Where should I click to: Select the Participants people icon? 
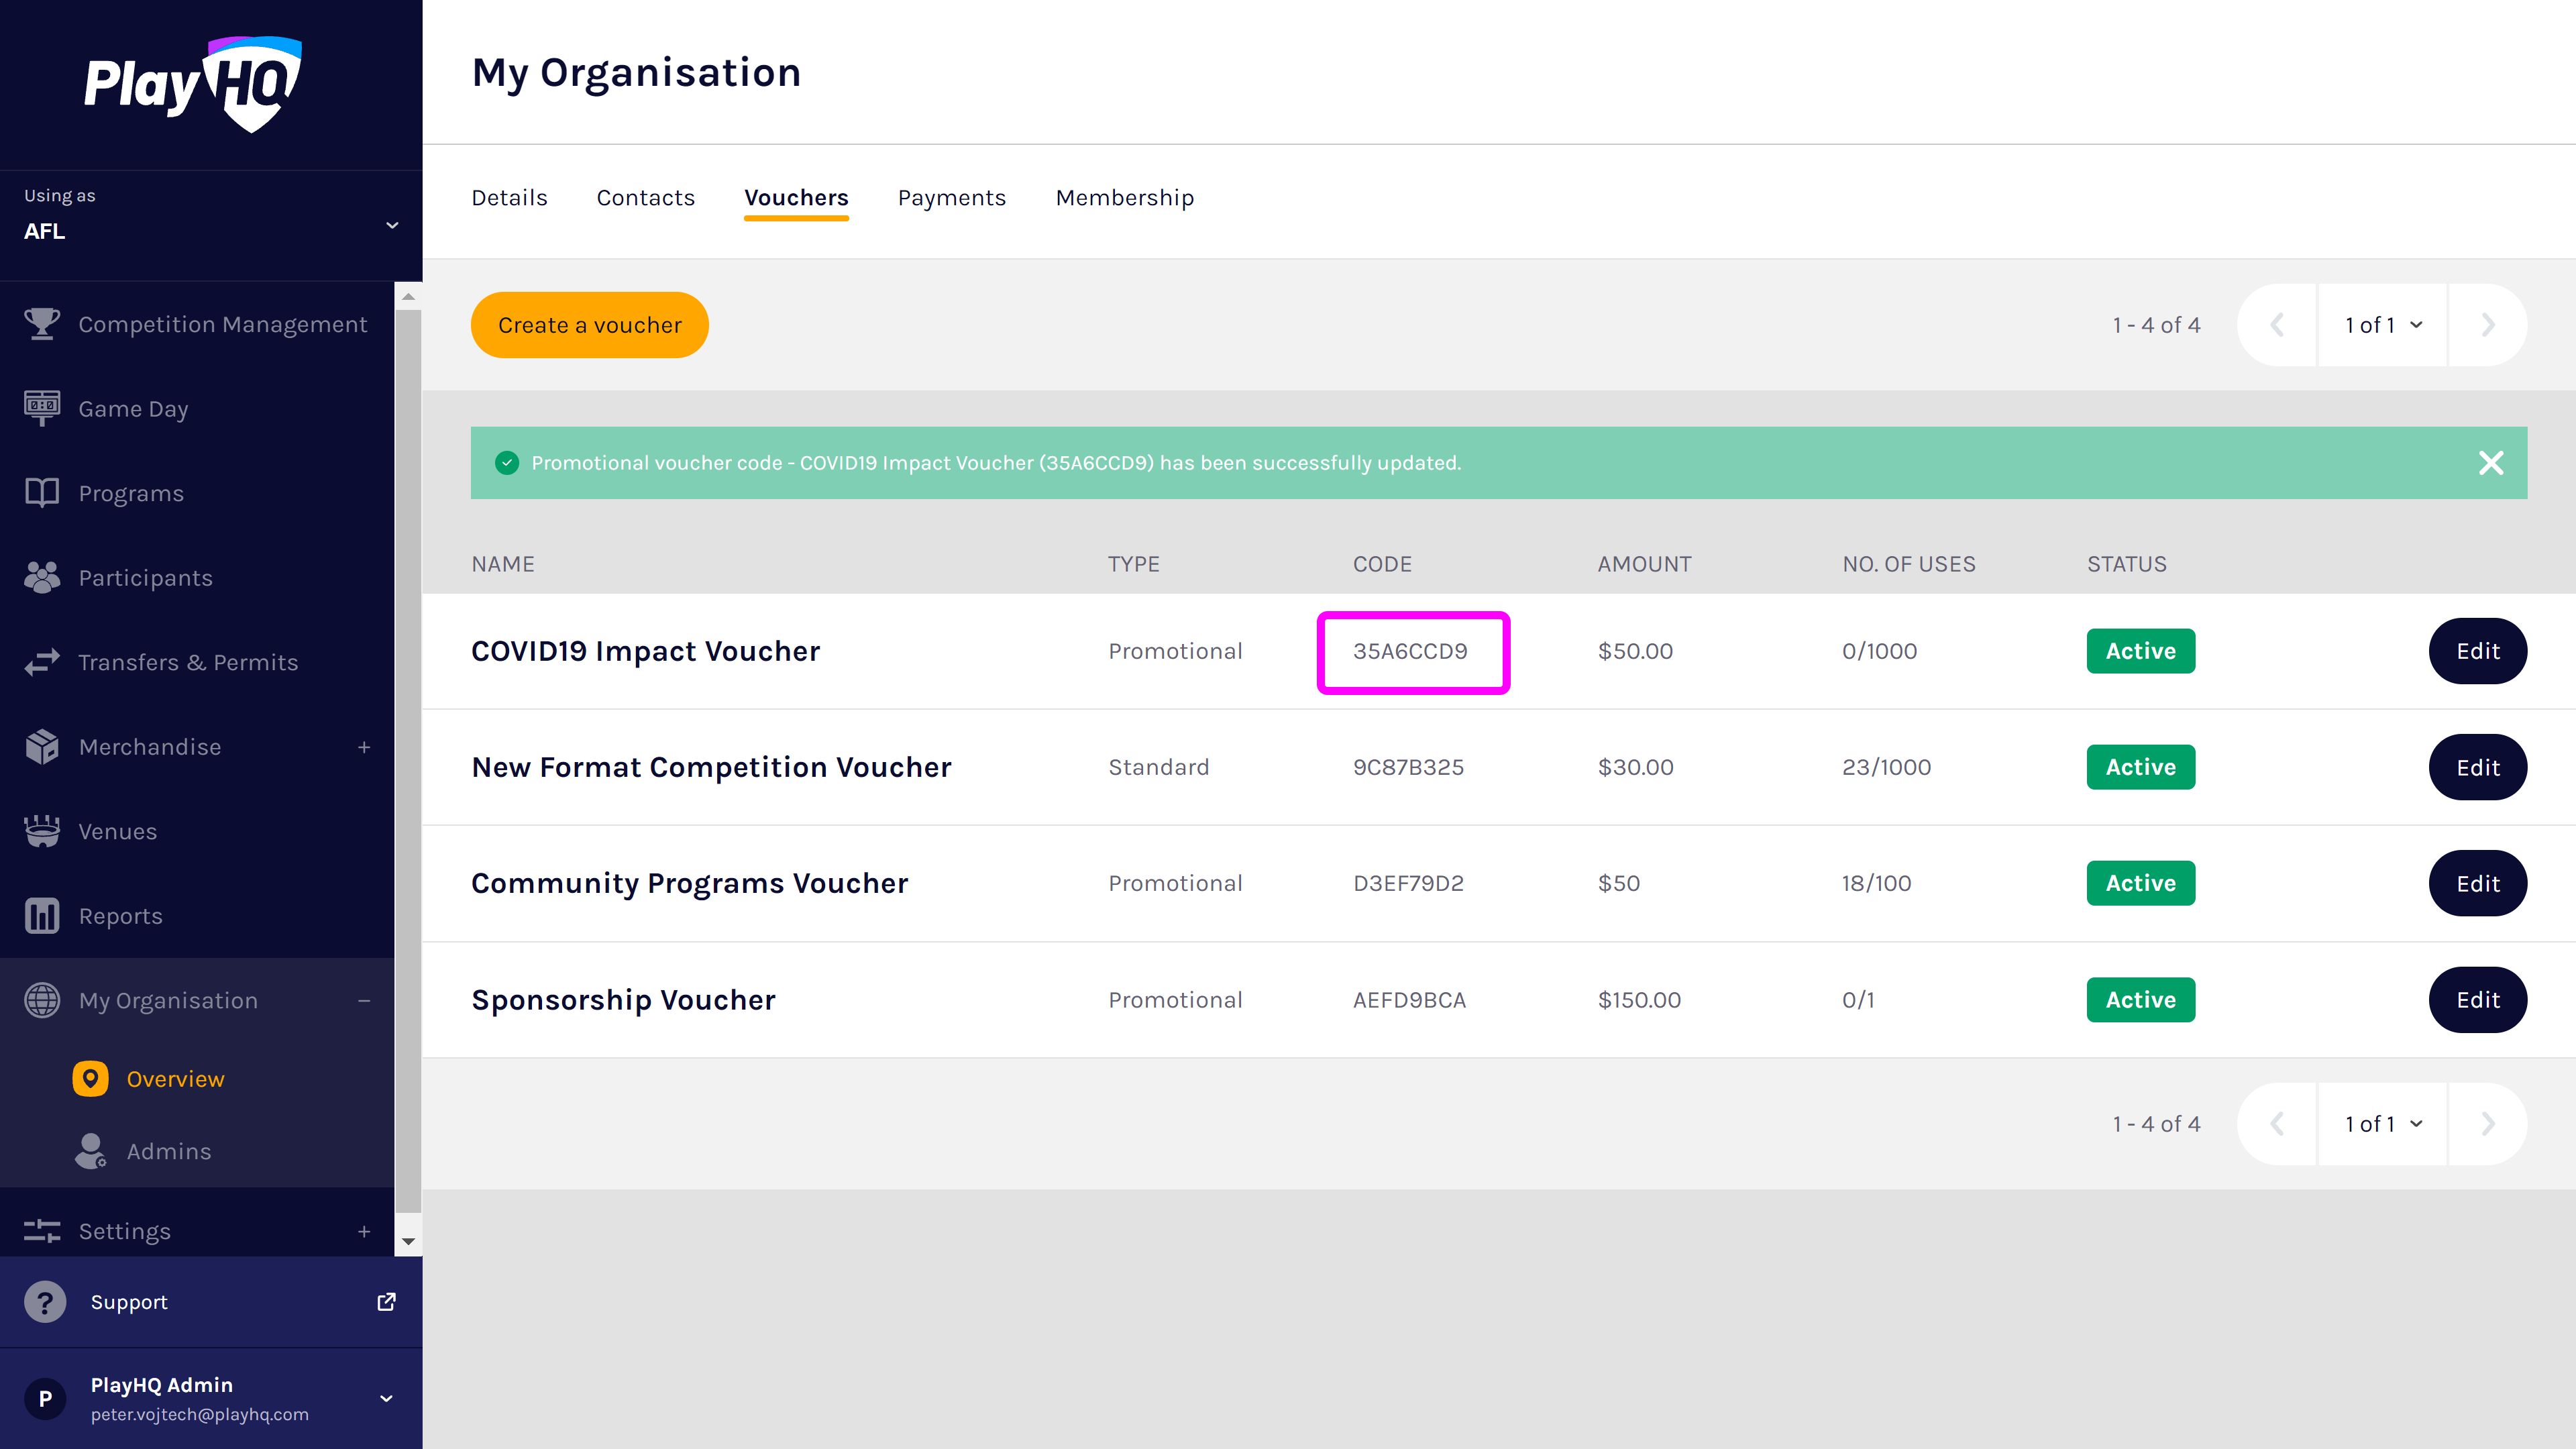tap(42, 577)
